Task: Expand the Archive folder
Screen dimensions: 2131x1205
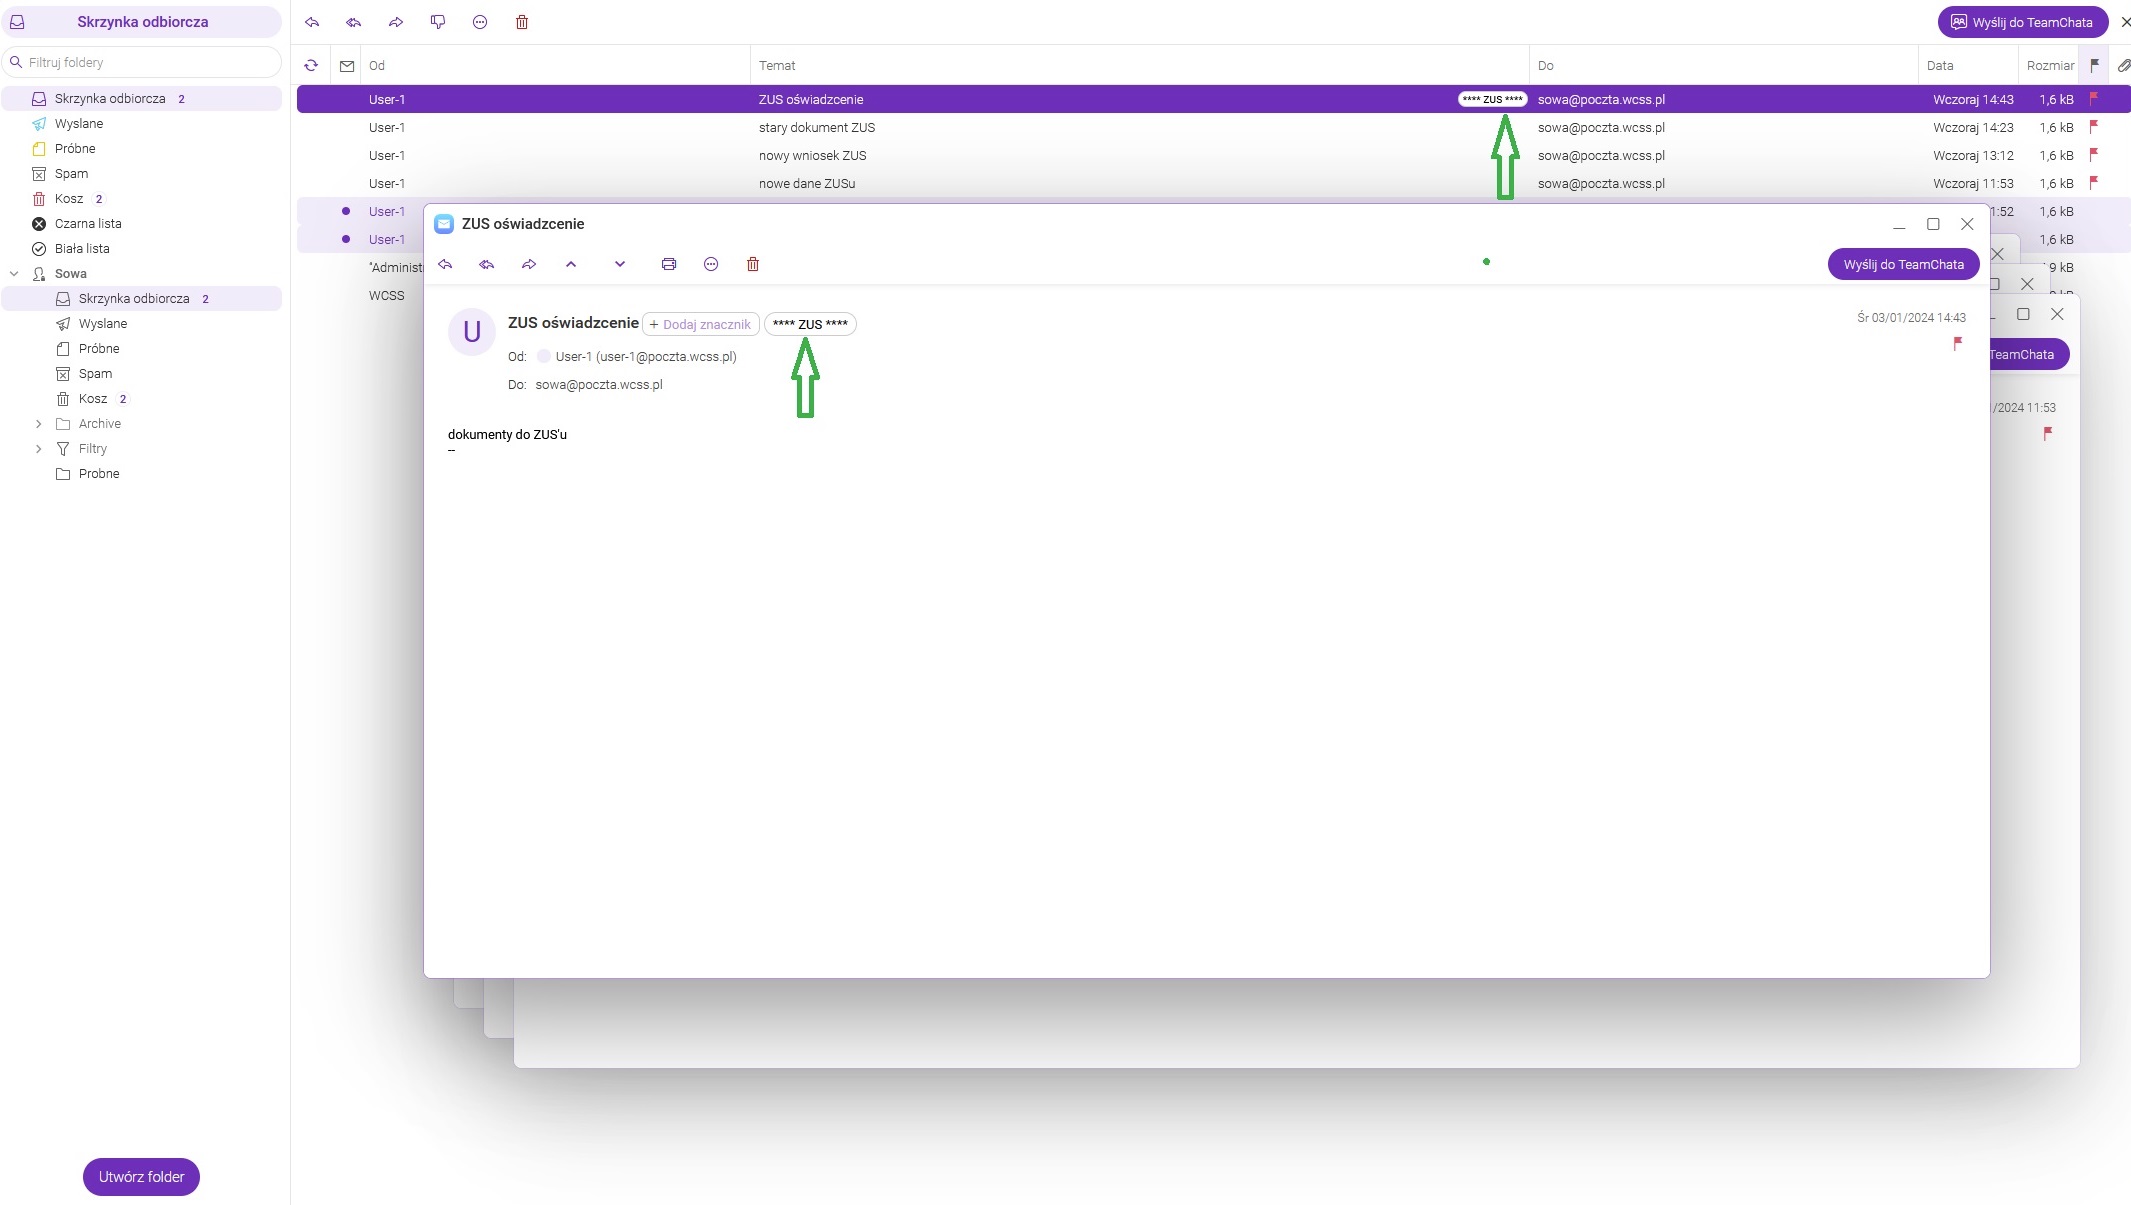Action: (x=38, y=424)
